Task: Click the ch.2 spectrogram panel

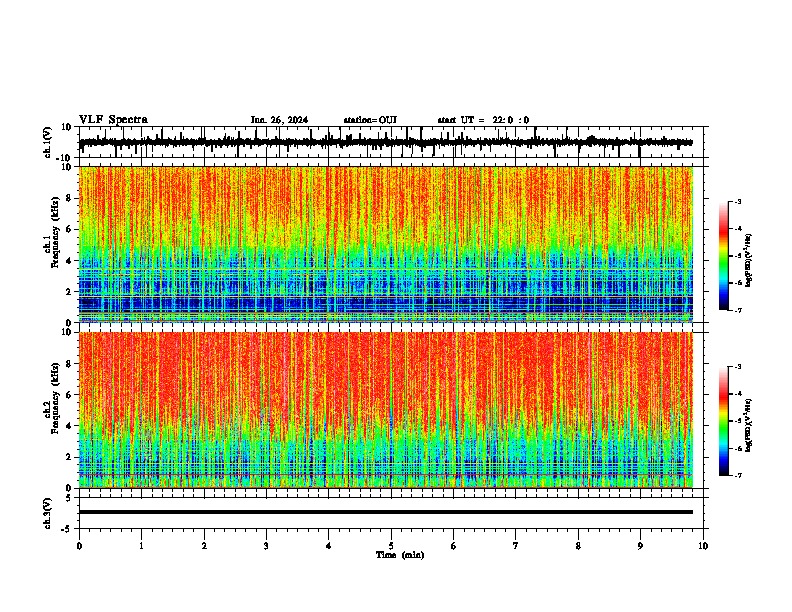Action: 386,410
